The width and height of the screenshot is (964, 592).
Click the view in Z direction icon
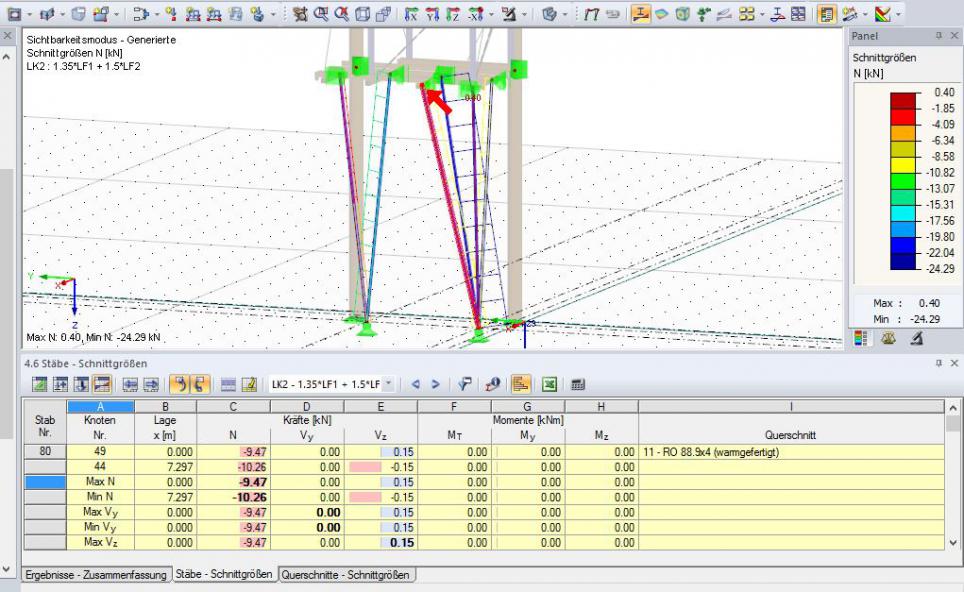pyautogui.click(x=452, y=14)
